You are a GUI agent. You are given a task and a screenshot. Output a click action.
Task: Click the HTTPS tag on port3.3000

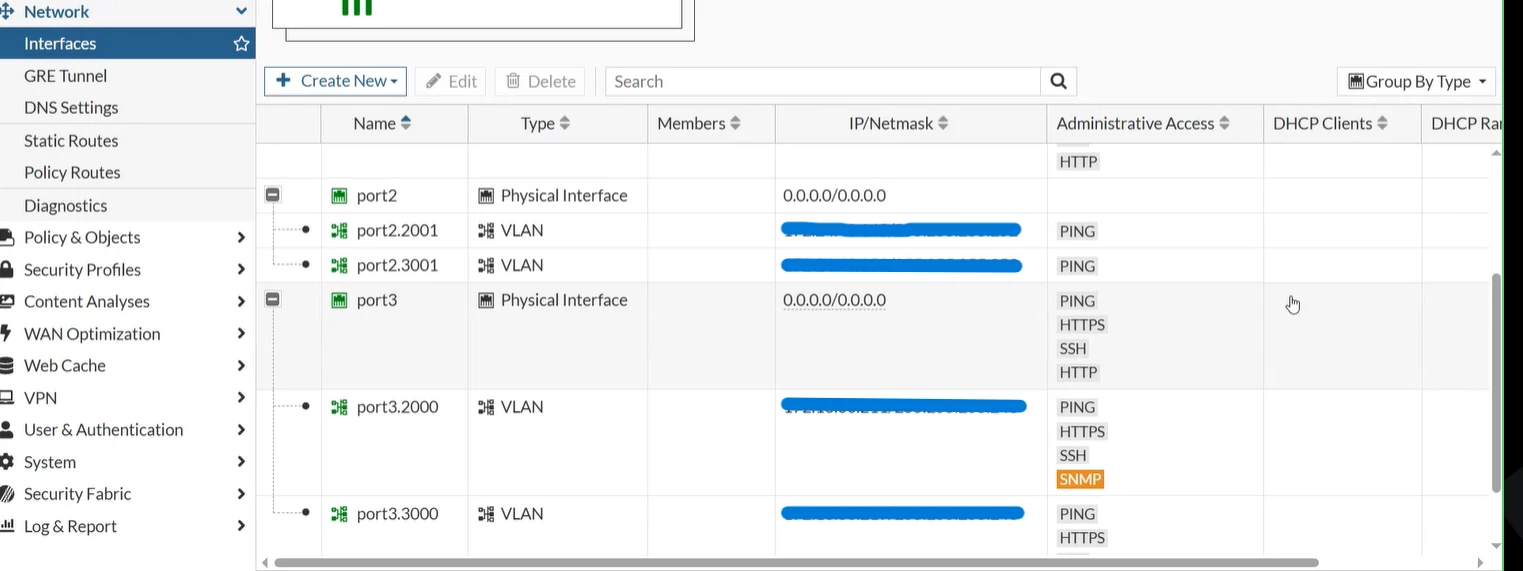point(1082,538)
